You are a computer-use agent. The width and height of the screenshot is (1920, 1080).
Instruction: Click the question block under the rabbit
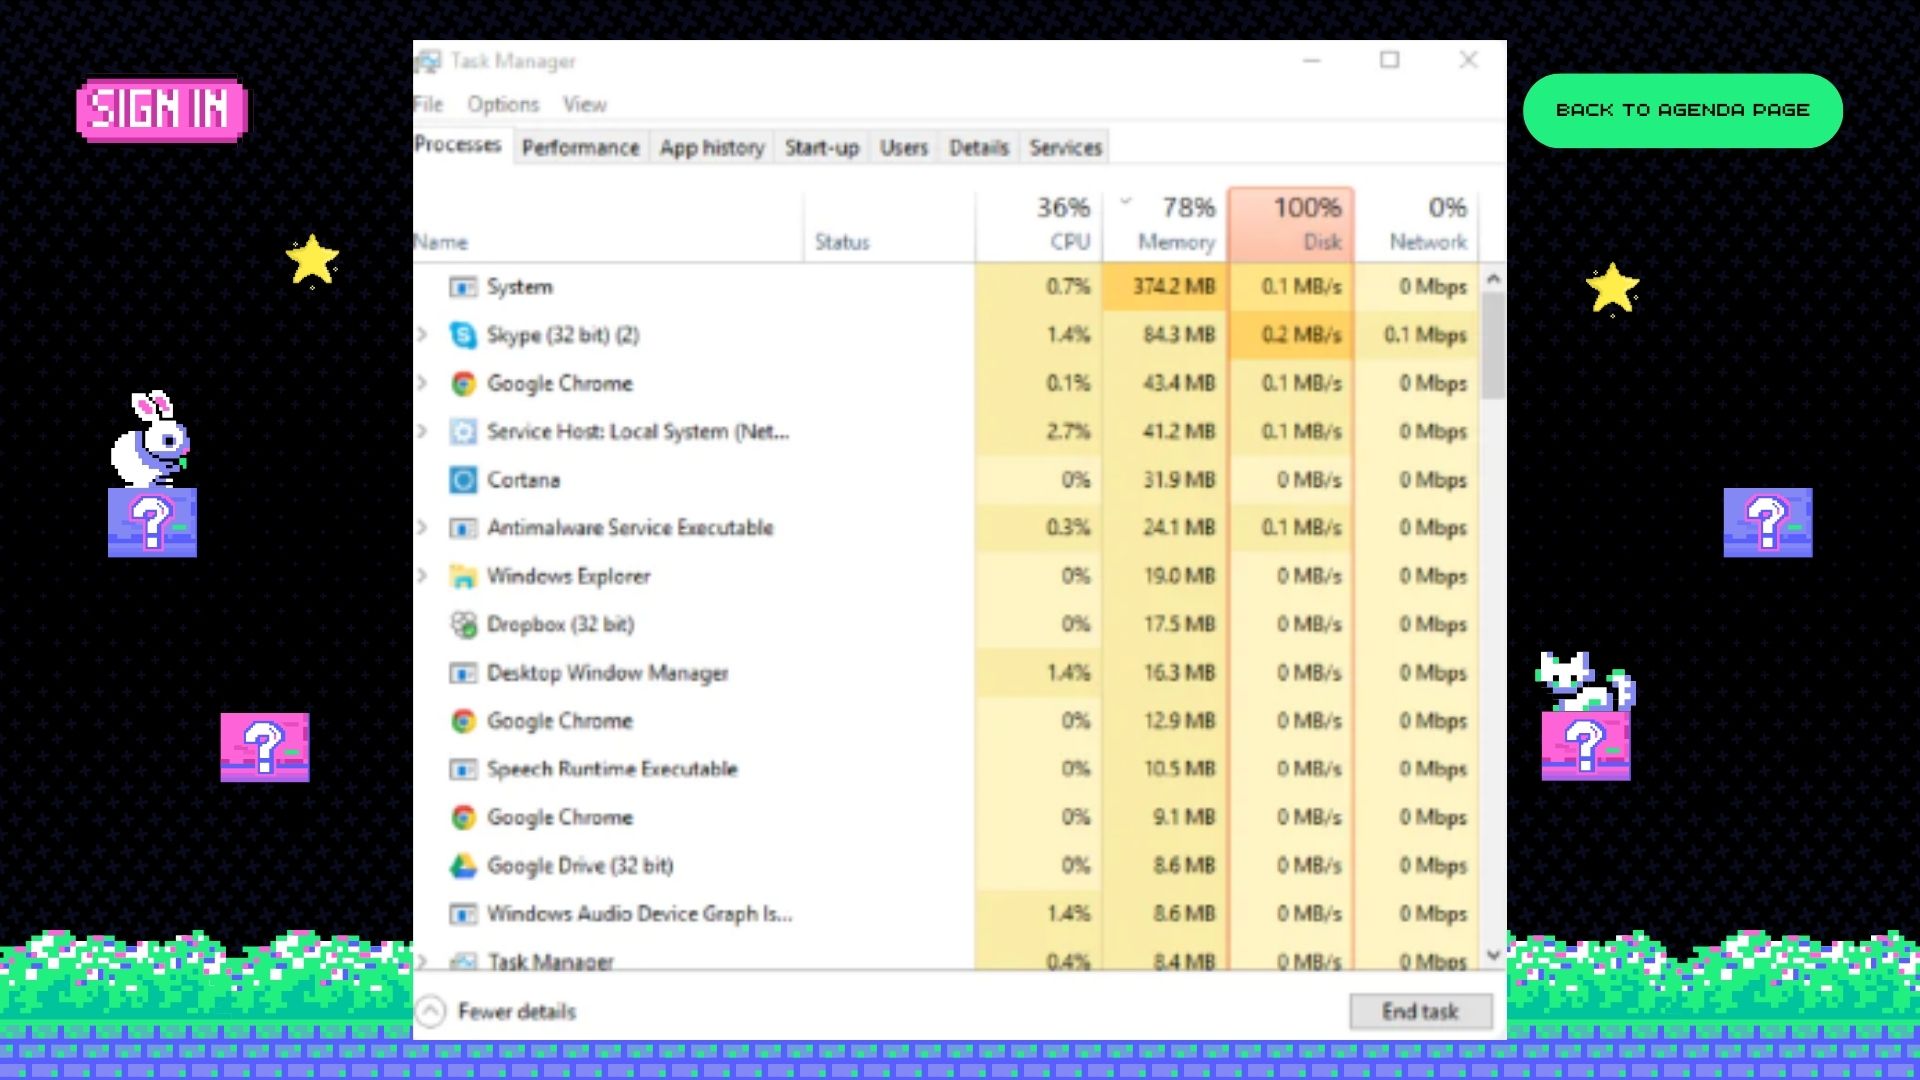pyautogui.click(x=152, y=522)
